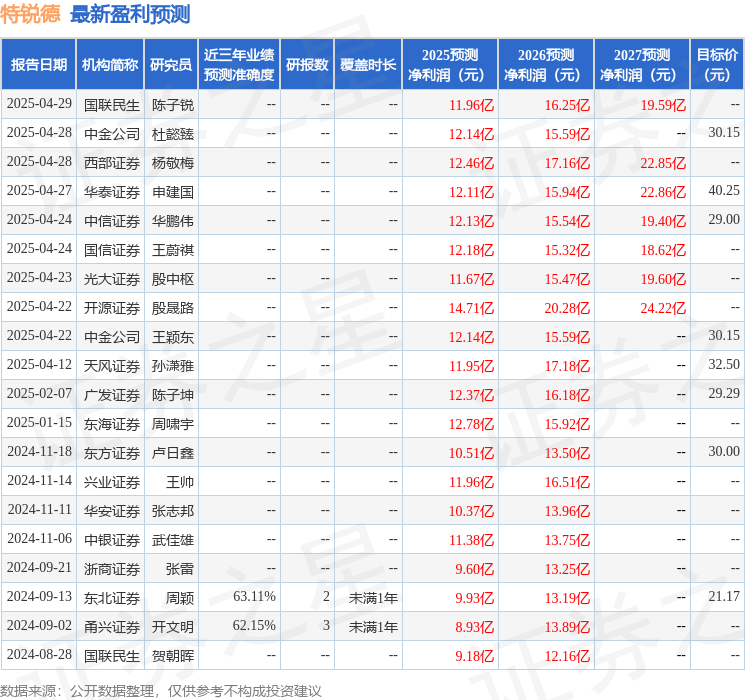Image resolution: width=745 pixels, height=700 pixels.
Task: Click institution 天风证券
Action: [x=112, y=366]
